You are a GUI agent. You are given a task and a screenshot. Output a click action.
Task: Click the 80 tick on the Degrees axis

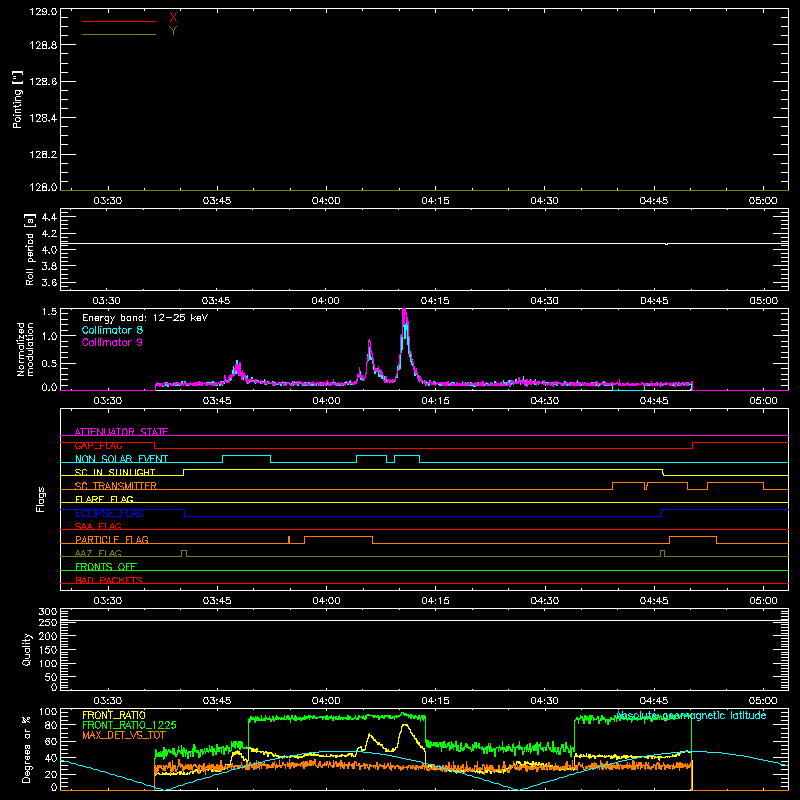51,725
